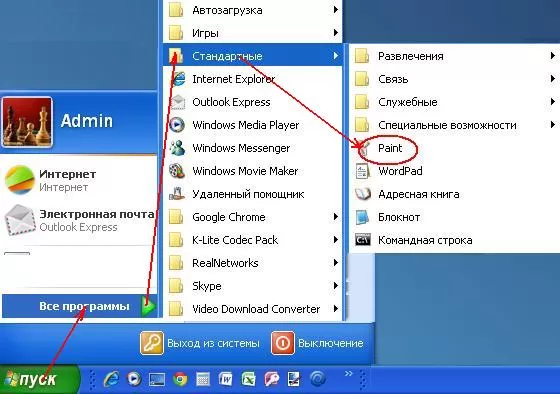Click the Удаленный помощник icon

point(177,194)
